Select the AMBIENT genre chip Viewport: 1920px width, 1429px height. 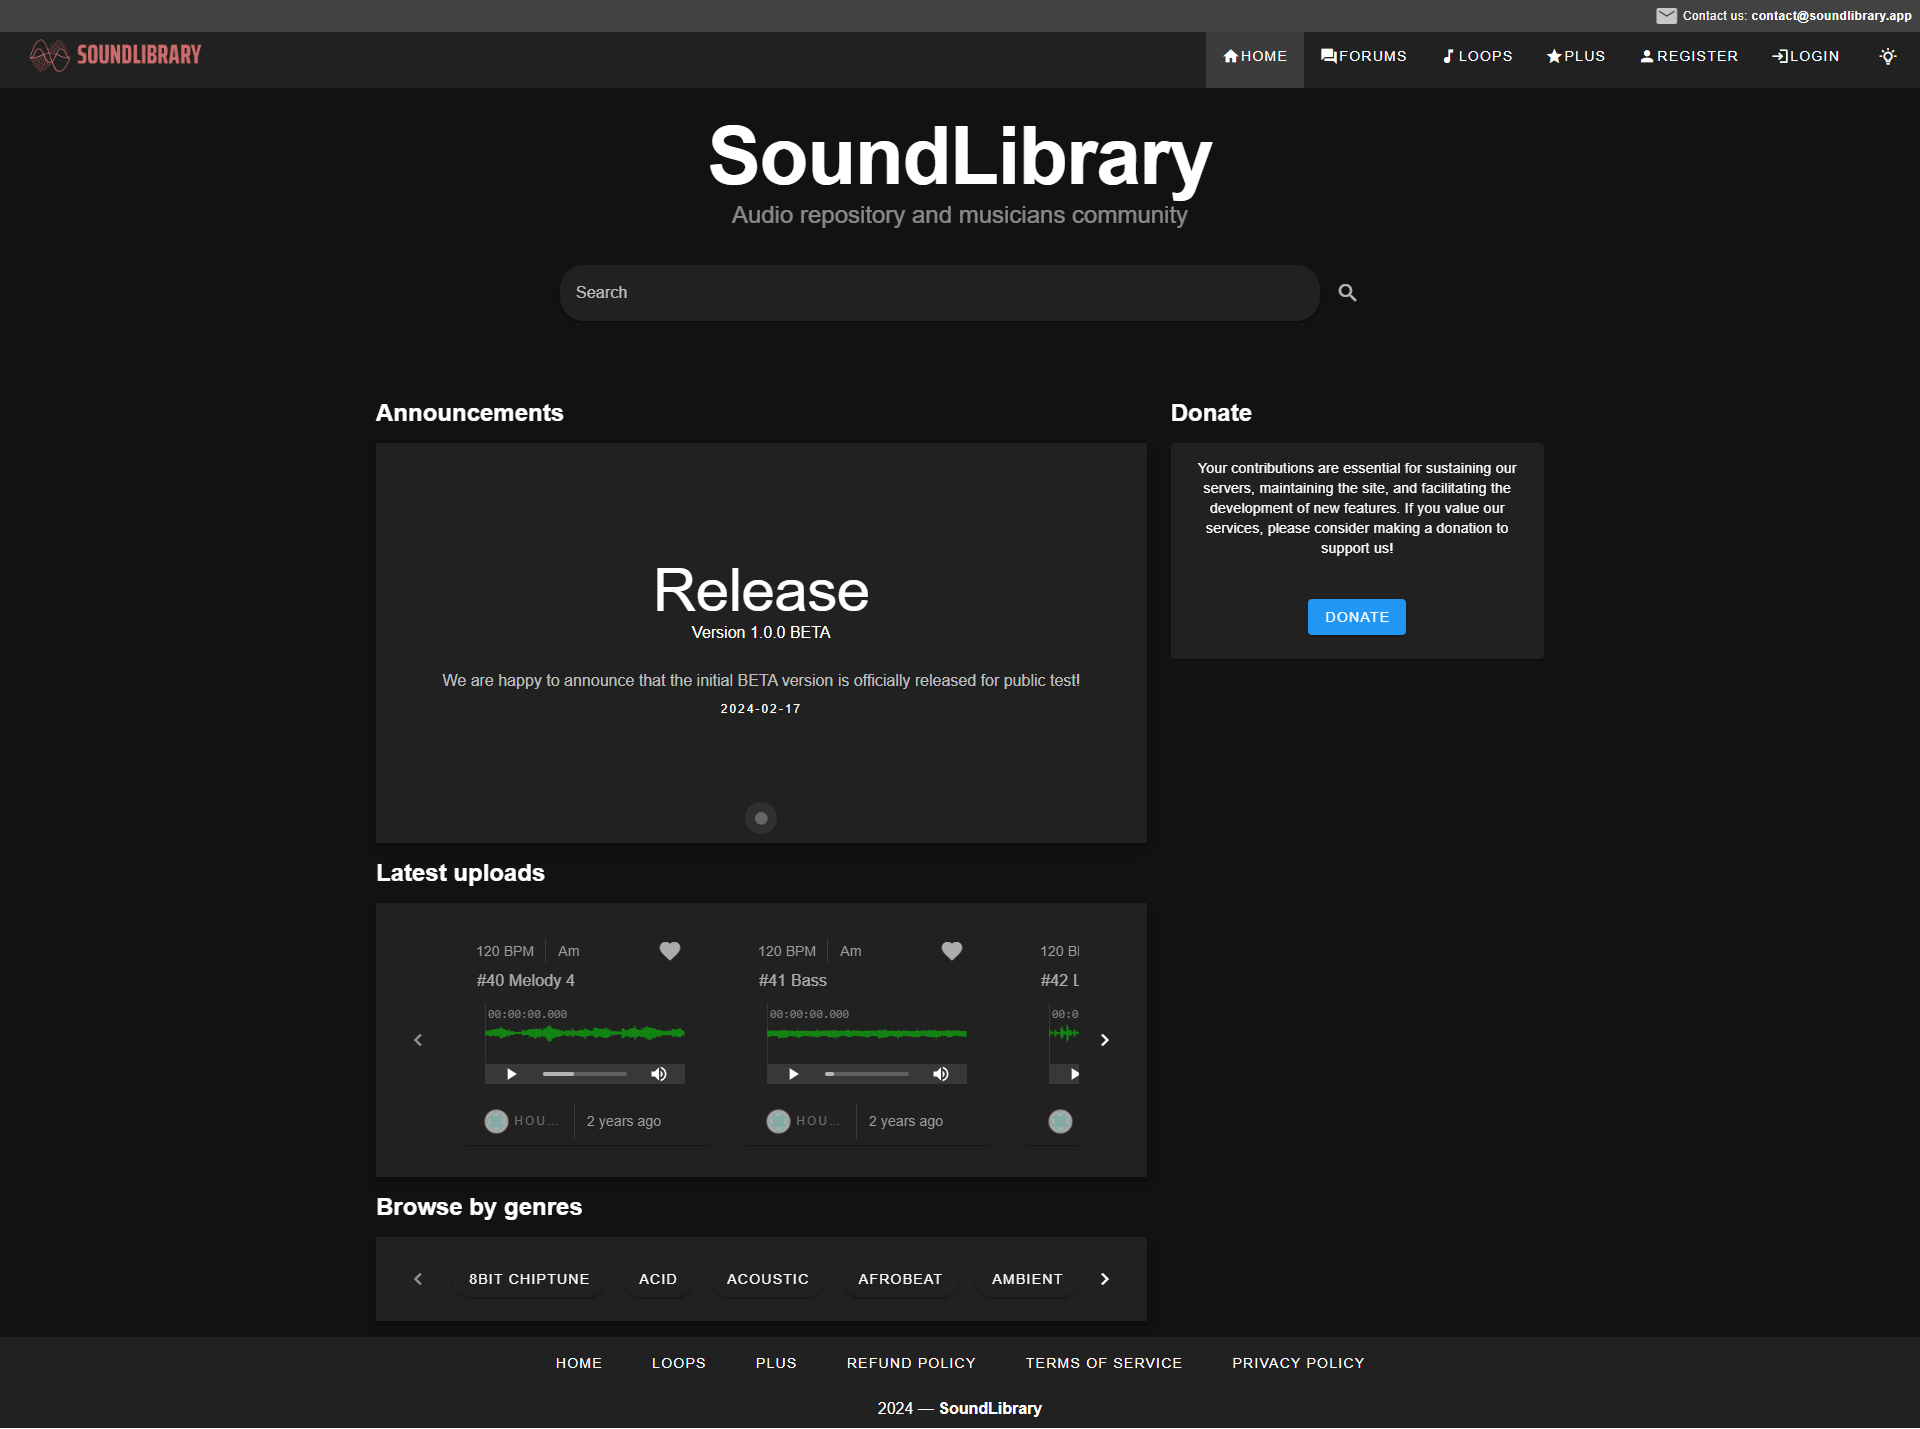pyautogui.click(x=1027, y=1279)
